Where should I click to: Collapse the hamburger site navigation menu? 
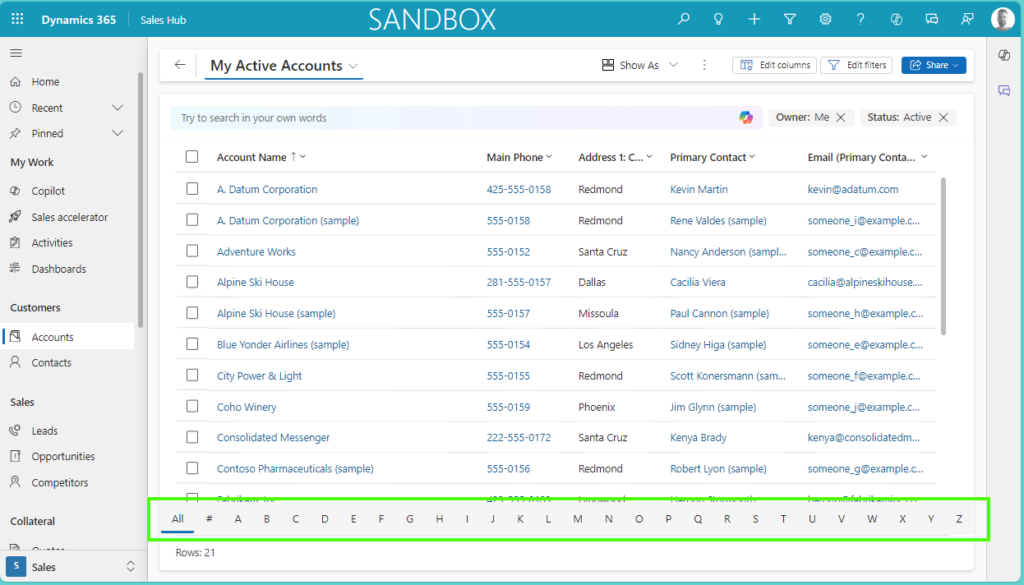coord(16,53)
